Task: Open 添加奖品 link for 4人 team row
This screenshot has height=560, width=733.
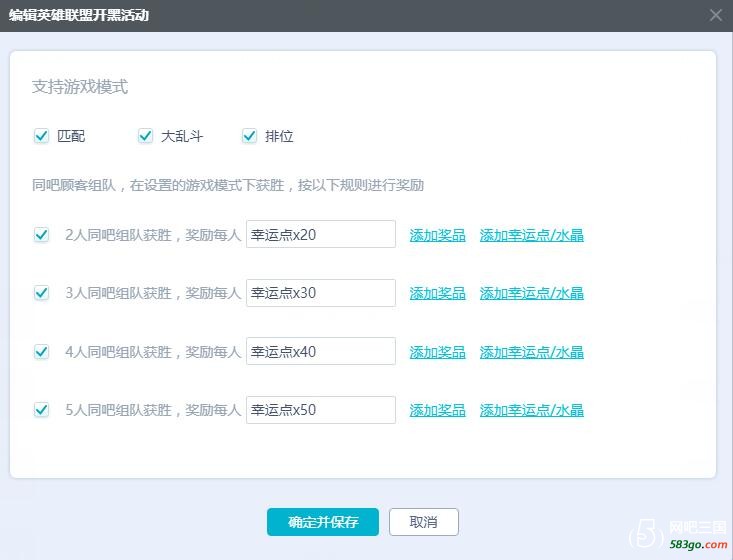Action: pos(438,352)
